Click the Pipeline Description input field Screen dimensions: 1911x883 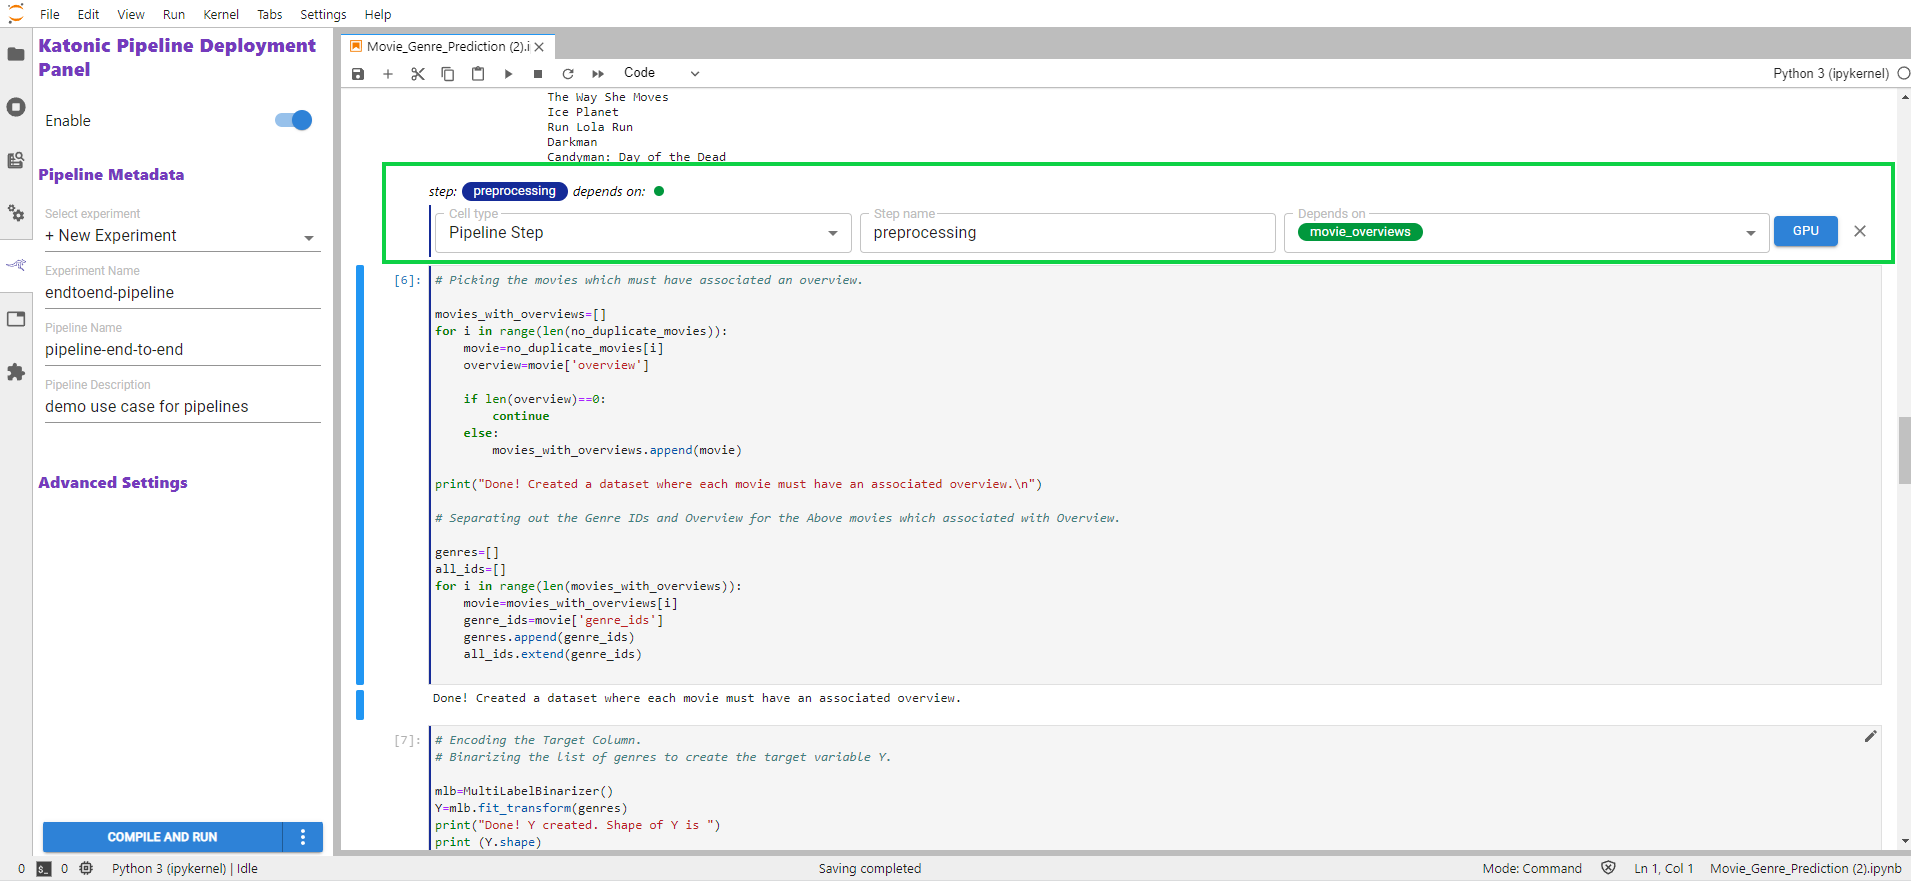pyautogui.click(x=181, y=407)
